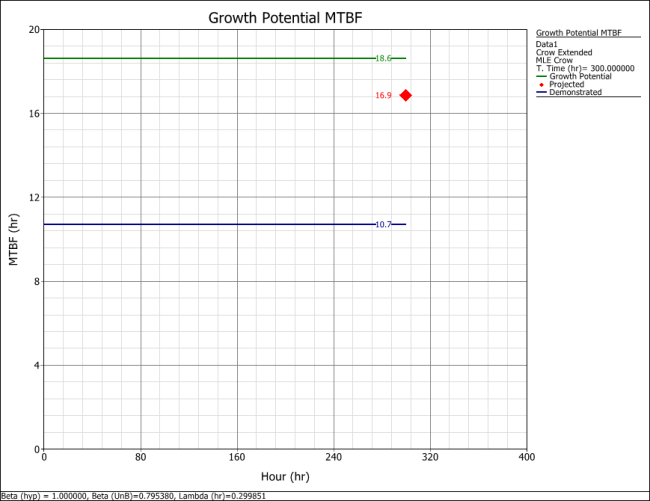The width and height of the screenshot is (650, 501).
Task: Select the green Growth Potential line in the plot
Action: (x=200, y=58)
